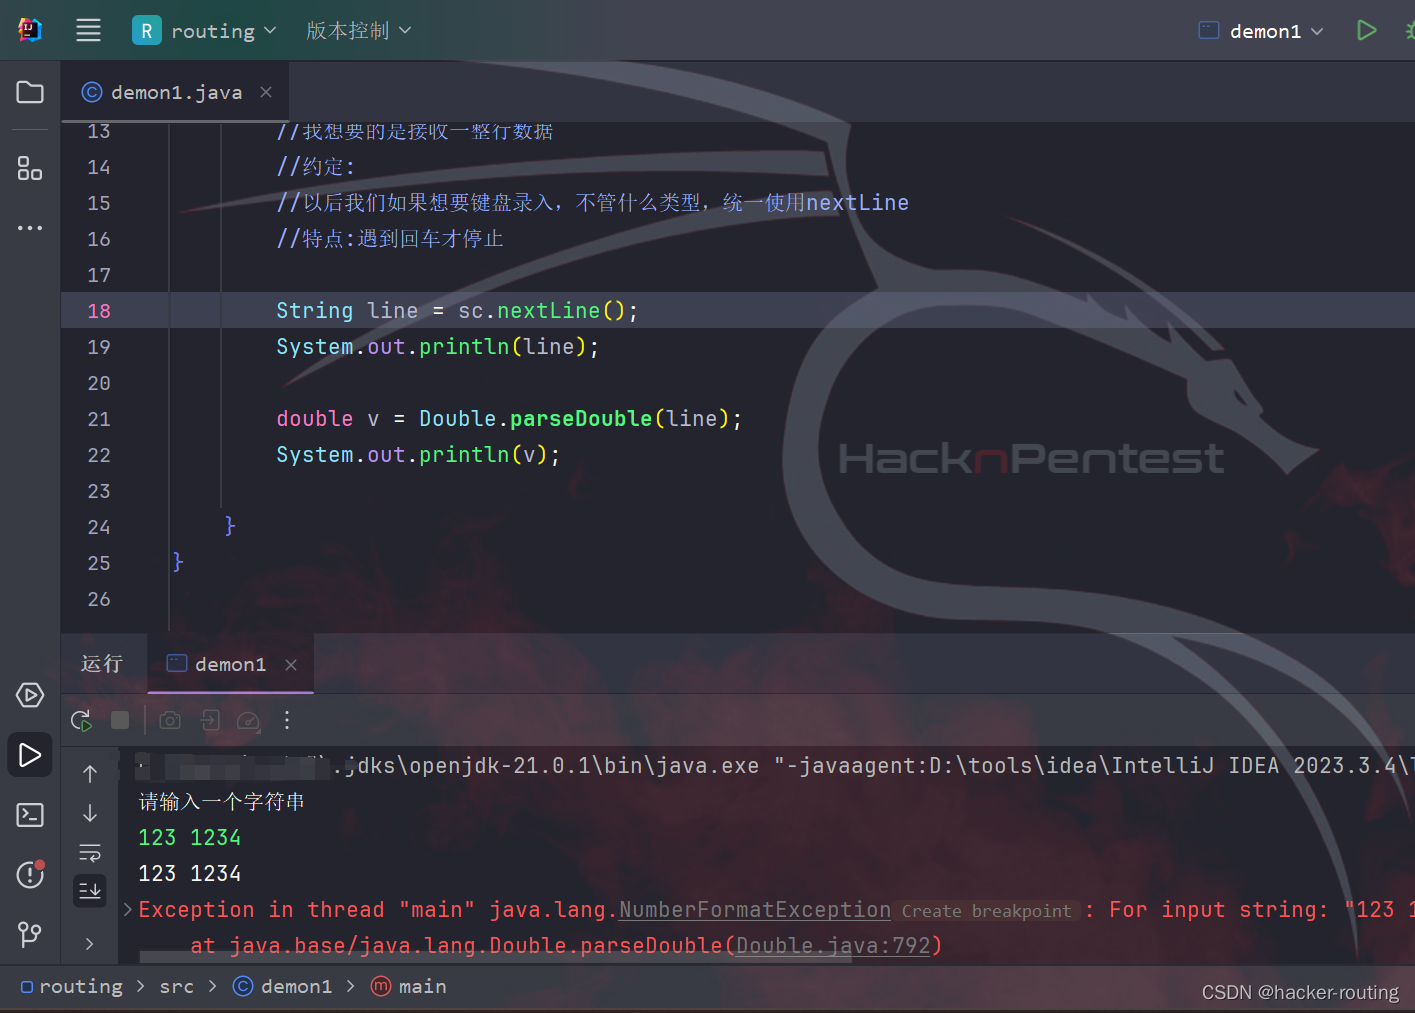This screenshot has height=1013, width=1415.
Task: Show more tool windows ellipsis
Action: (x=30, y=228)
